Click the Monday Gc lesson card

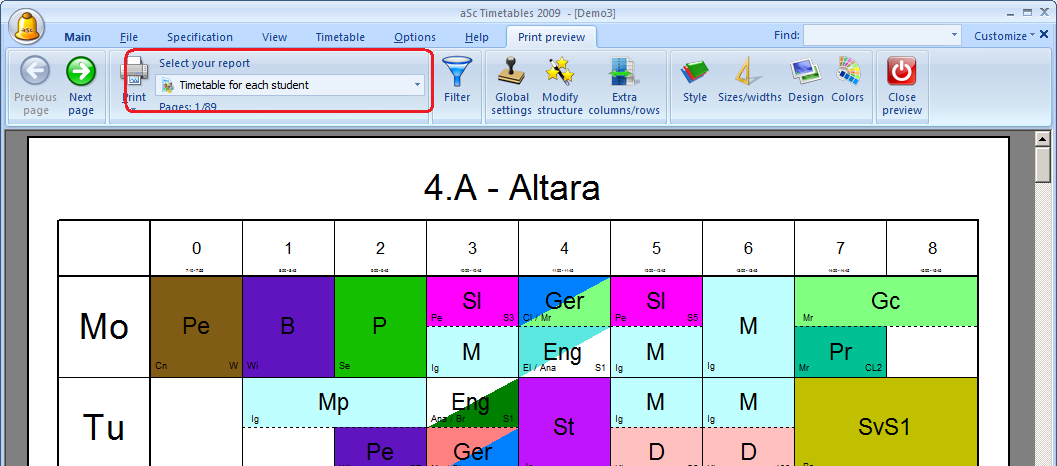885,301
